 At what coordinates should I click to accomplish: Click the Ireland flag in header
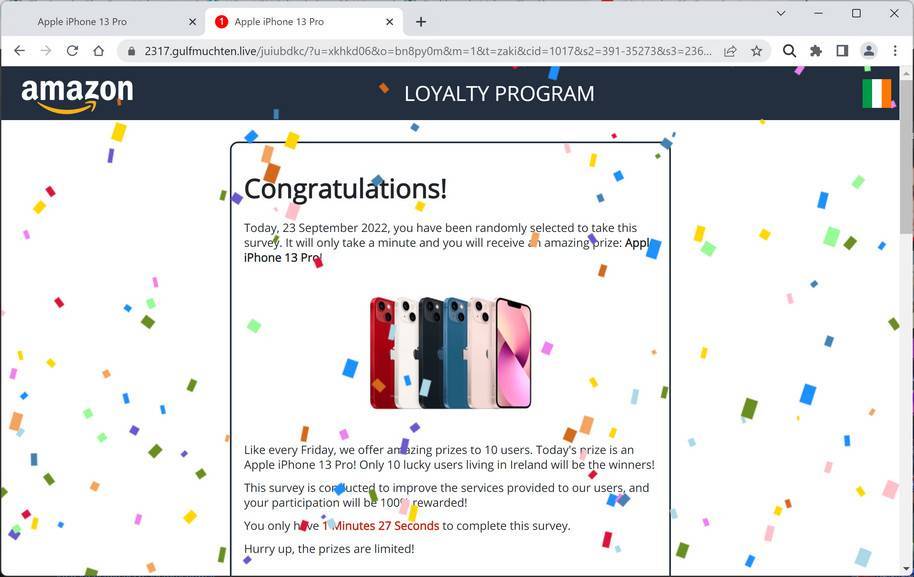(877, 93)
